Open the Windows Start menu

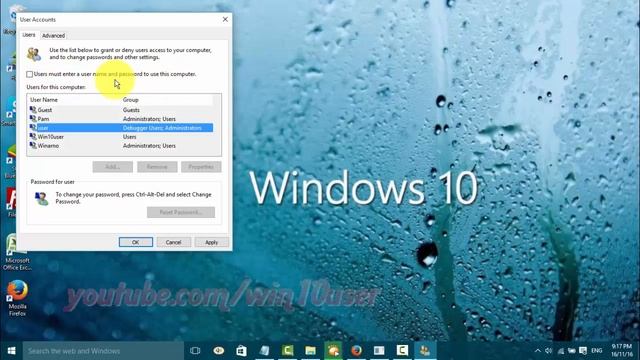click(x=11, y=351)
